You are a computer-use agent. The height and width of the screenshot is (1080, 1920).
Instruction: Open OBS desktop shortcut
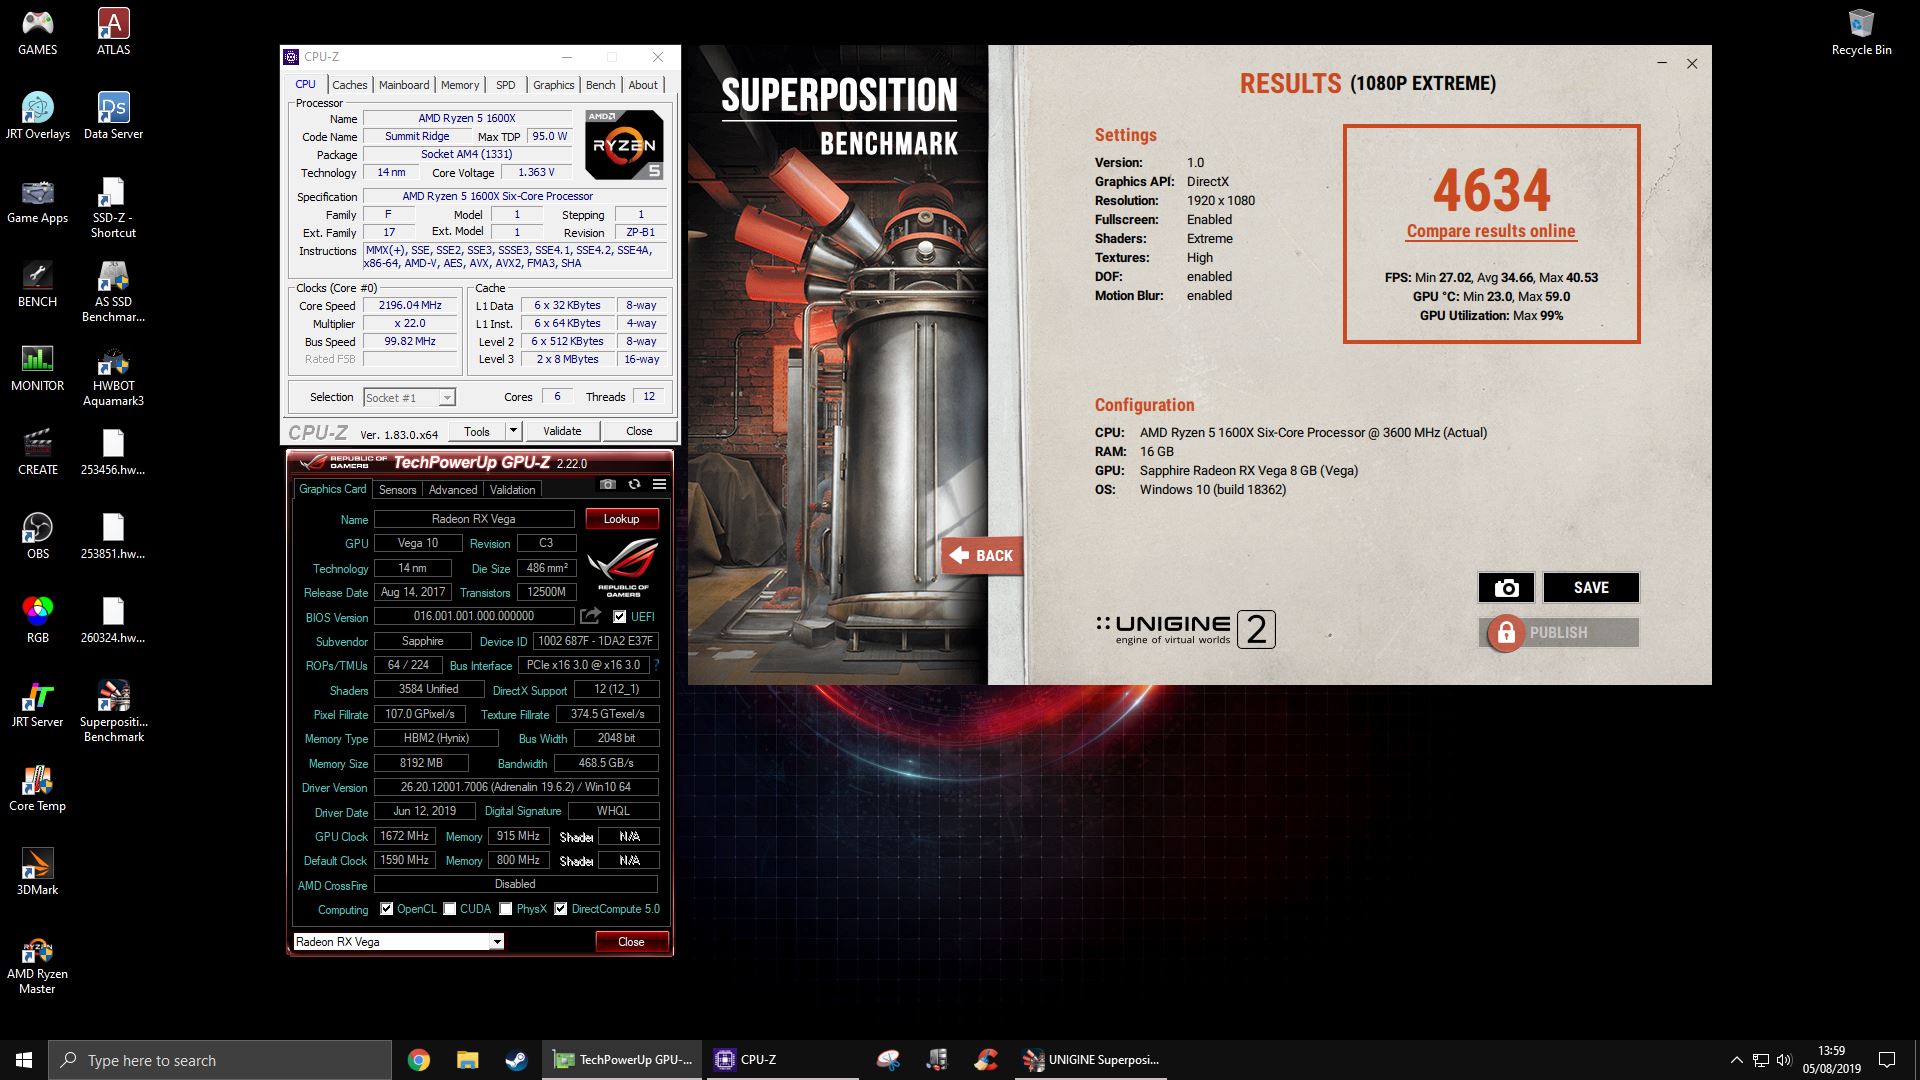[37, 535]
